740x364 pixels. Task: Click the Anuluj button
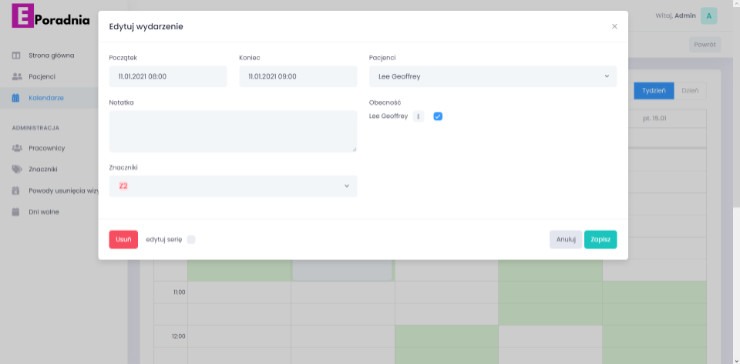point(566,239)
